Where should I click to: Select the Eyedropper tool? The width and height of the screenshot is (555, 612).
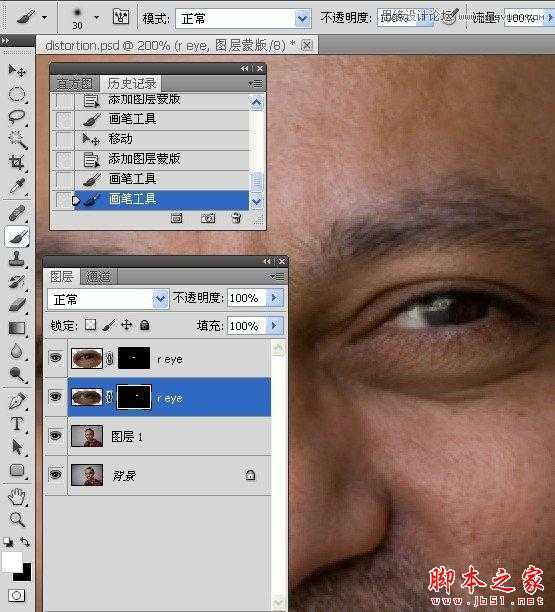[17, 185]
